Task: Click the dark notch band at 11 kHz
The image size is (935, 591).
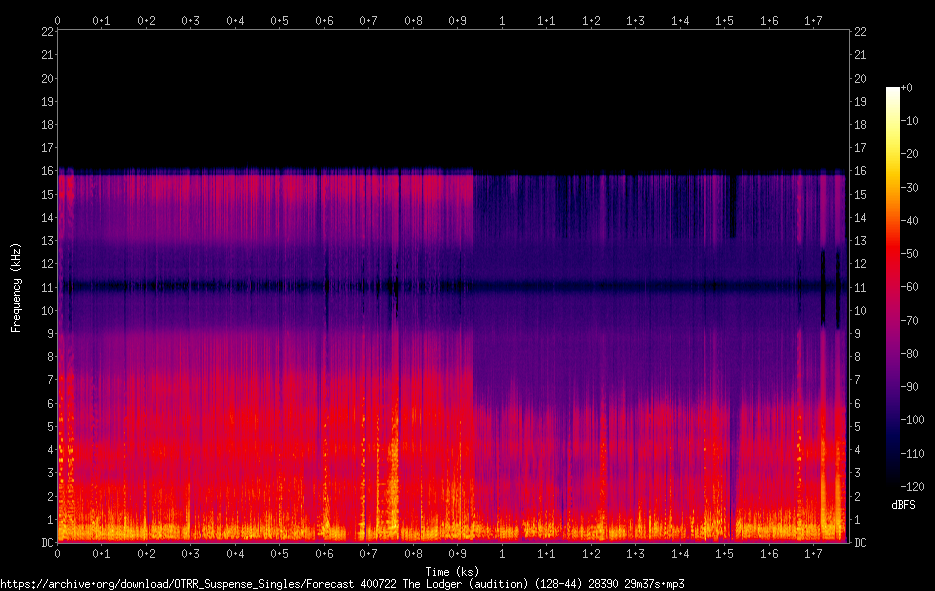Action: click(x=453, y=287)
